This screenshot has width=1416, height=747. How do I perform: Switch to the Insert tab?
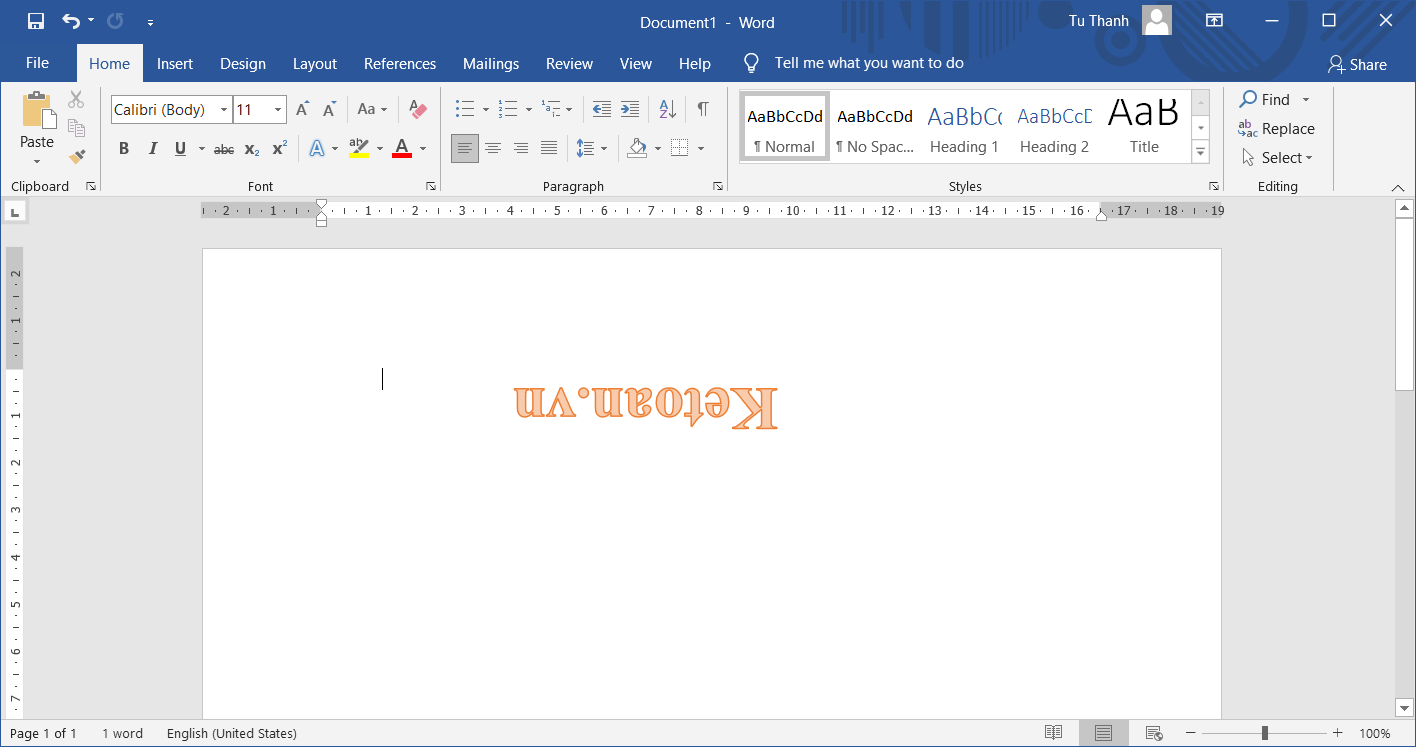pyautogui.click(x=175, y=64)
